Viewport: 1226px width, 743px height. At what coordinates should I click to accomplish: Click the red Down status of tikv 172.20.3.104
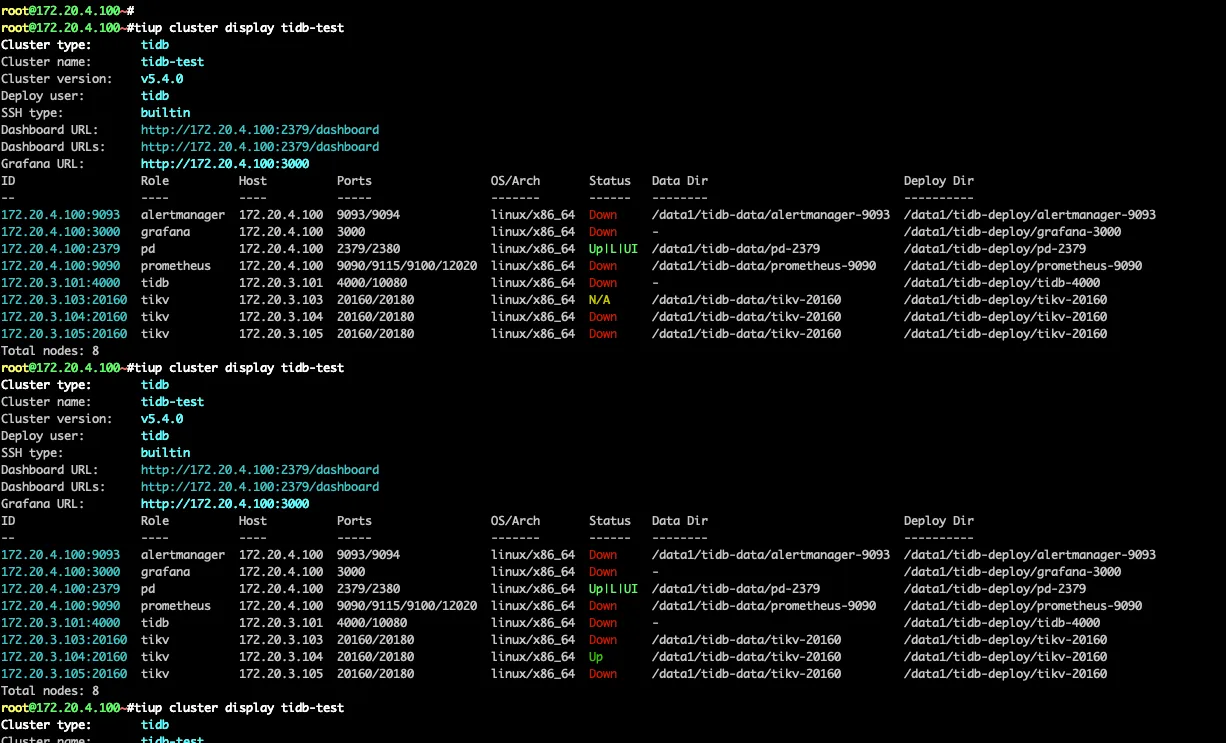click(x=603, y=317)
